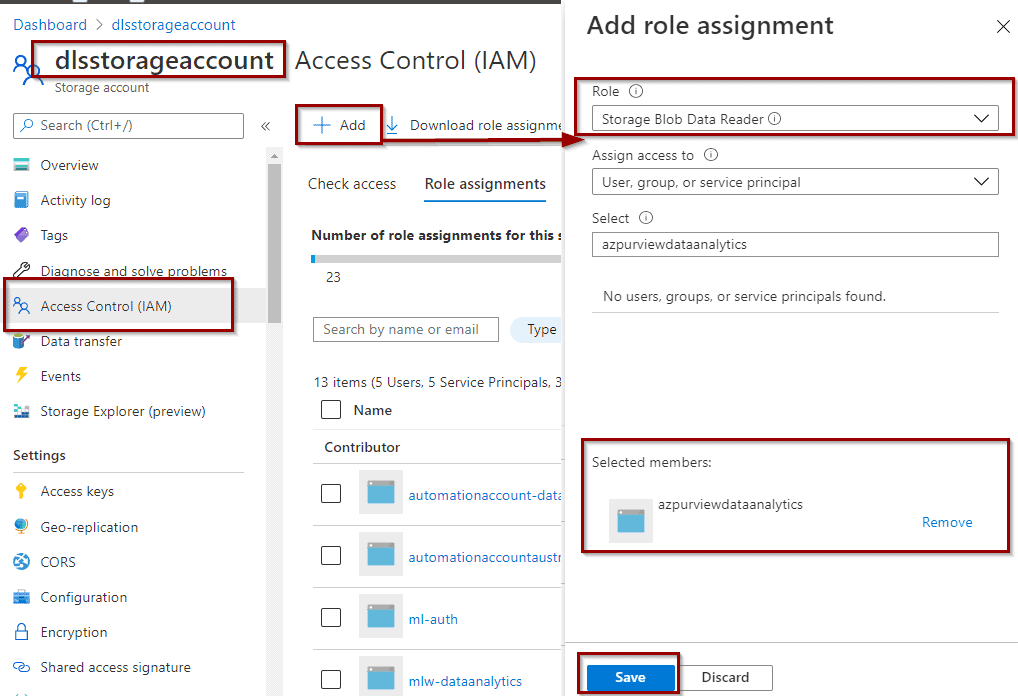1018x696 pixels.
Task: Go to the Dashboard breadcrumb link
Action: [x=50, y=25]
